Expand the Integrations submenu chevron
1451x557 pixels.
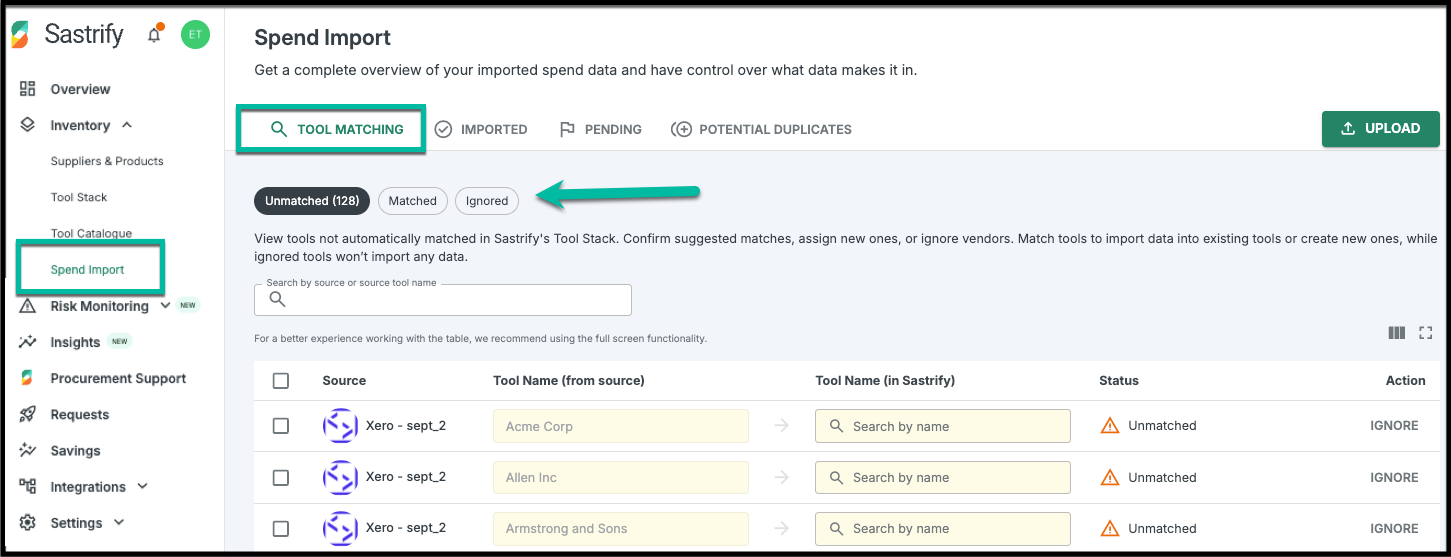click(x=142, y=487)
